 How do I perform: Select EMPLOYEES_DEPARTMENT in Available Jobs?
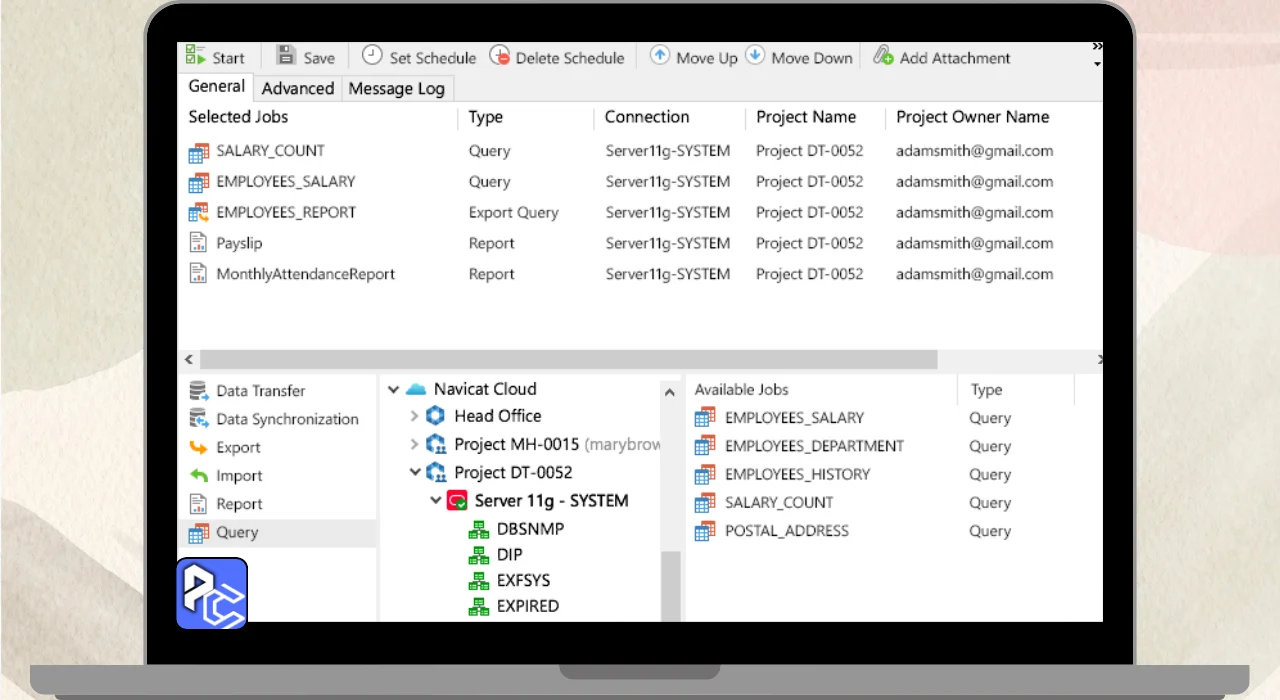(x=813, y=446)
